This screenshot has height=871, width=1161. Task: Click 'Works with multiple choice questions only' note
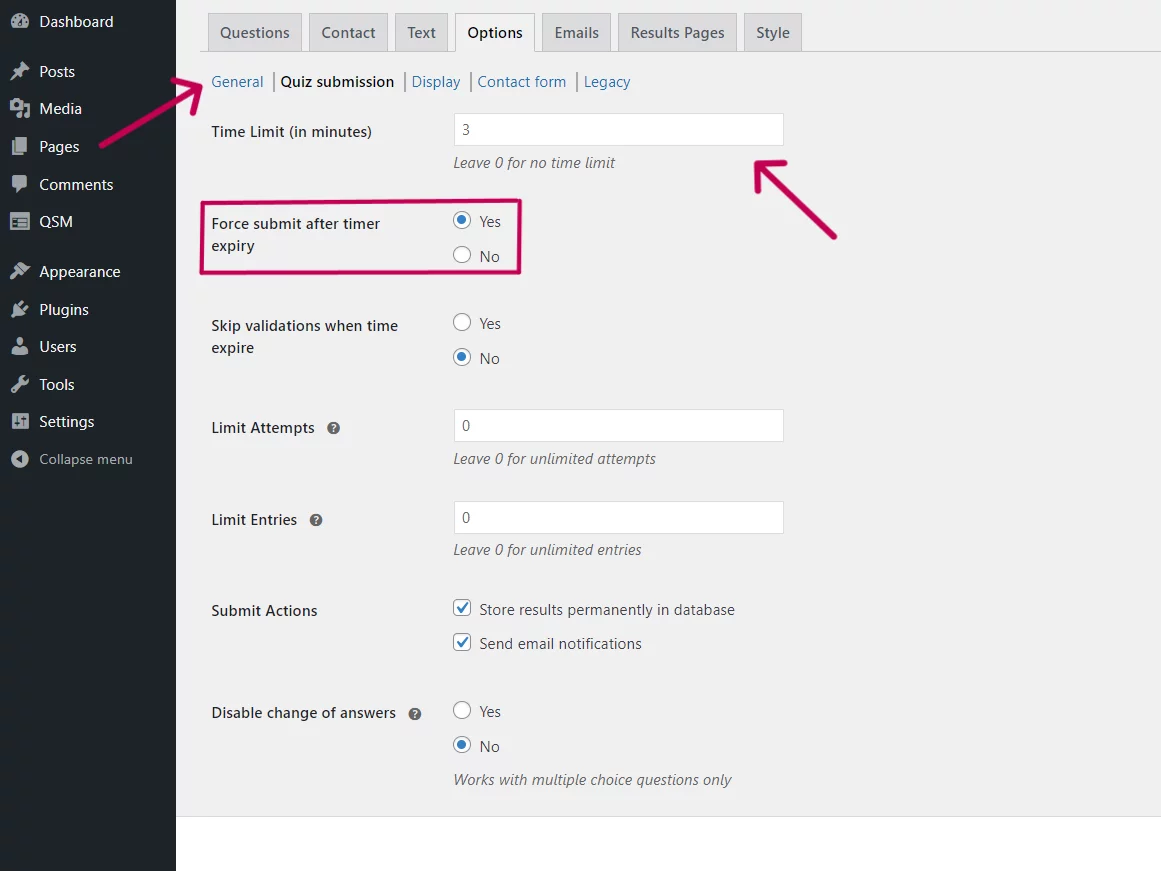(x=592, y=780)
